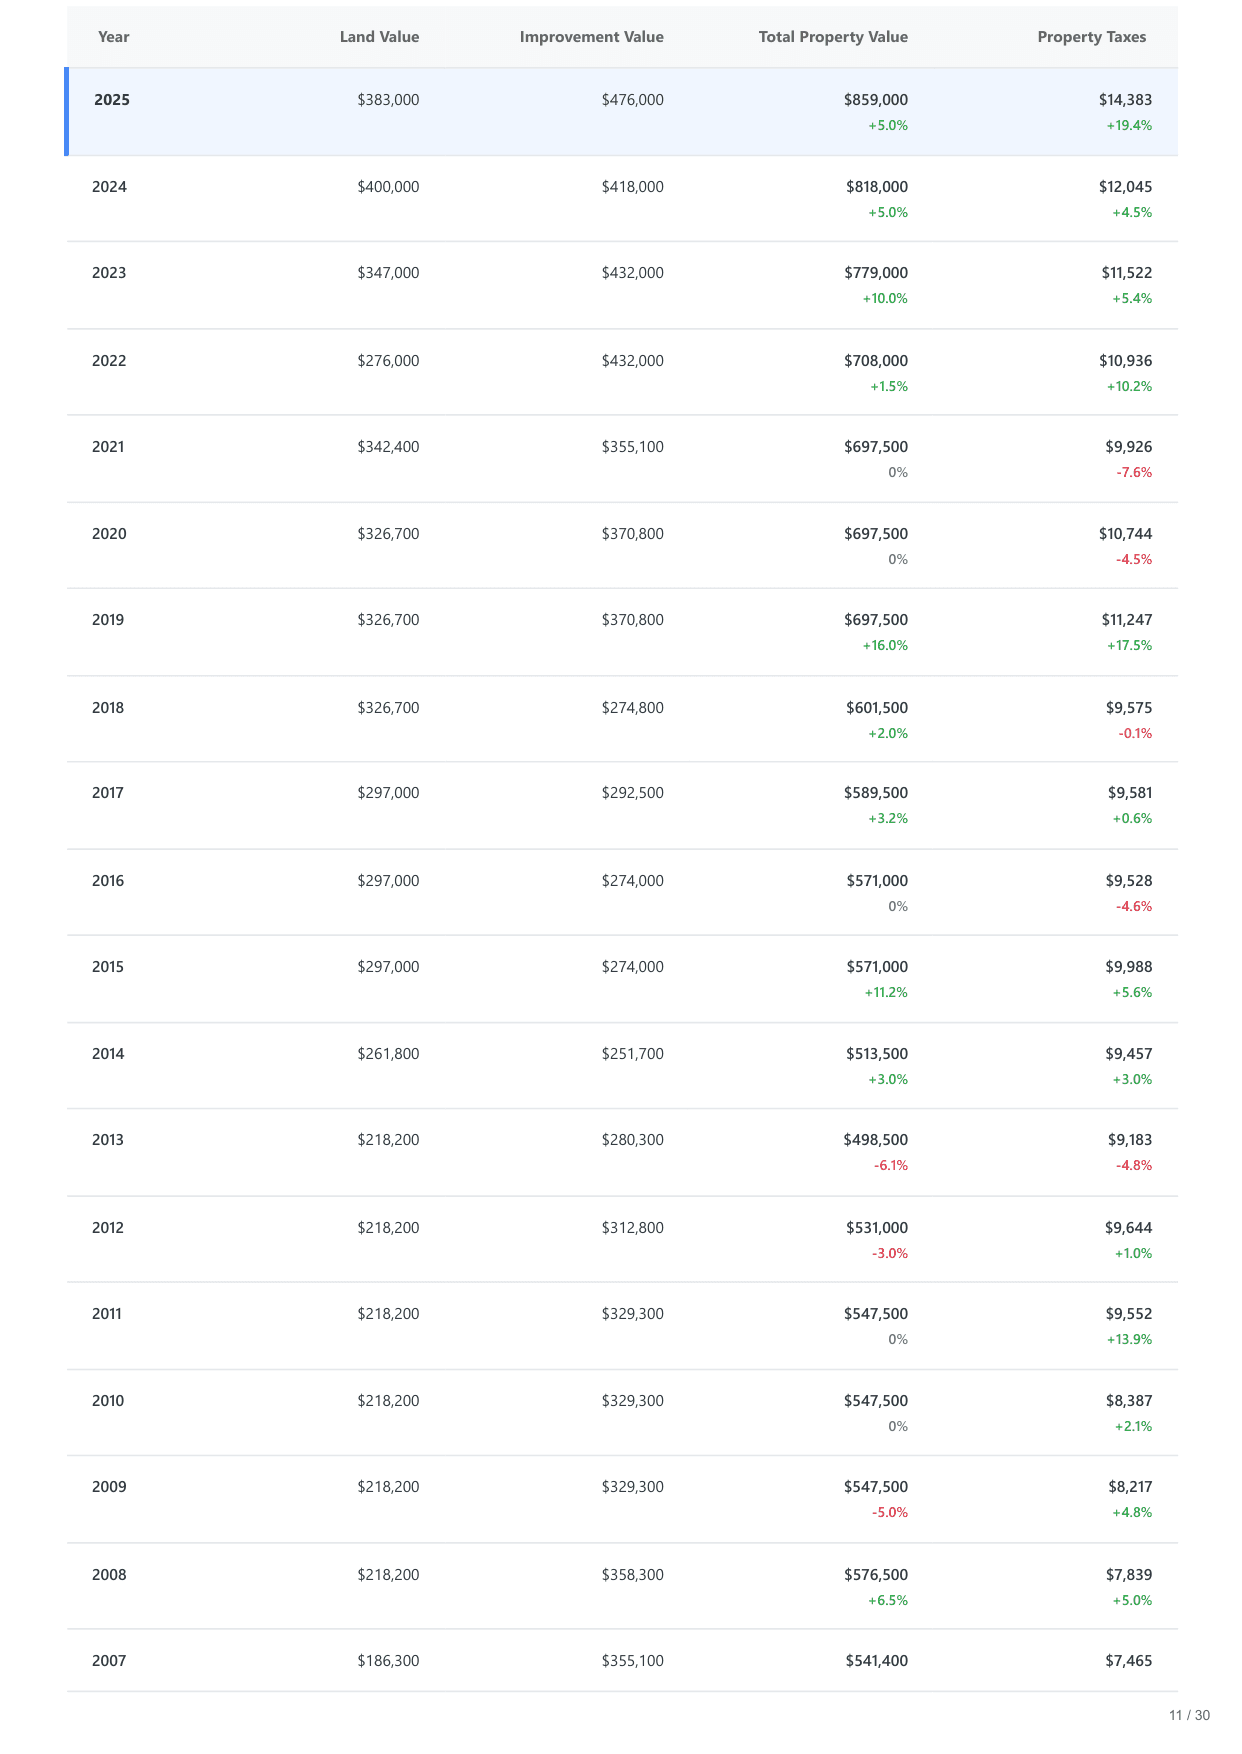Click the Improvement Value column header
The image size is (1242, 1754).
(591, 37)
